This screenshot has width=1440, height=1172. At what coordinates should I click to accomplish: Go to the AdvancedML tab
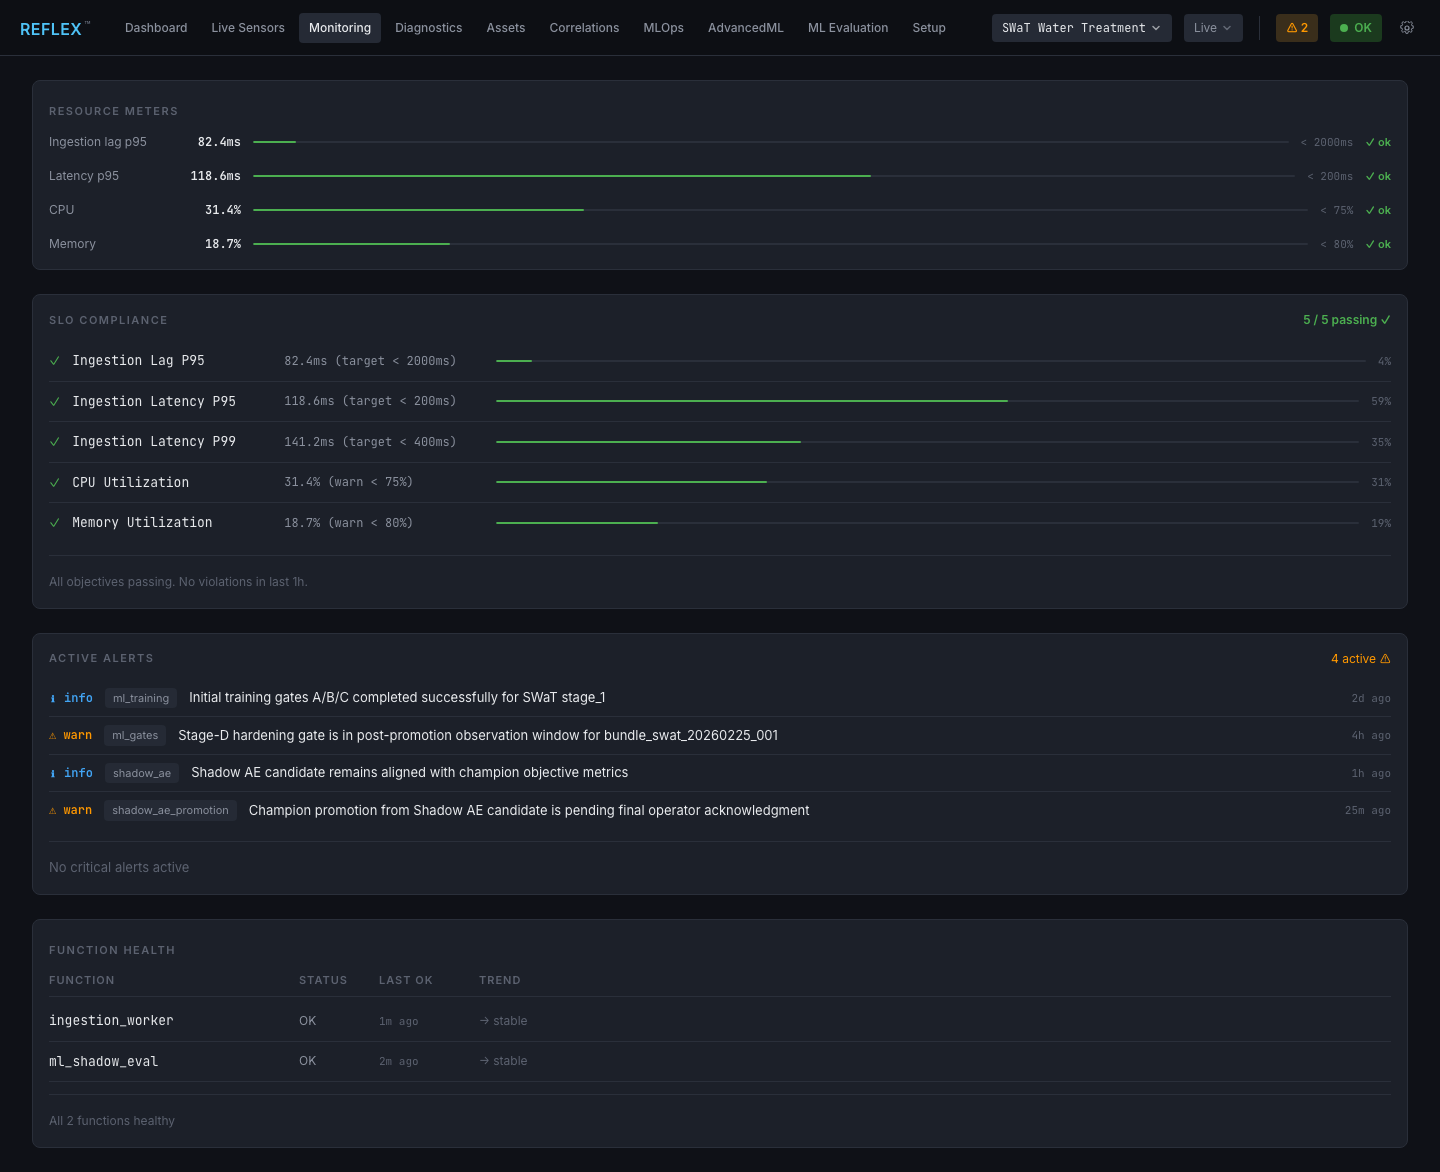[x=746, y=28]
